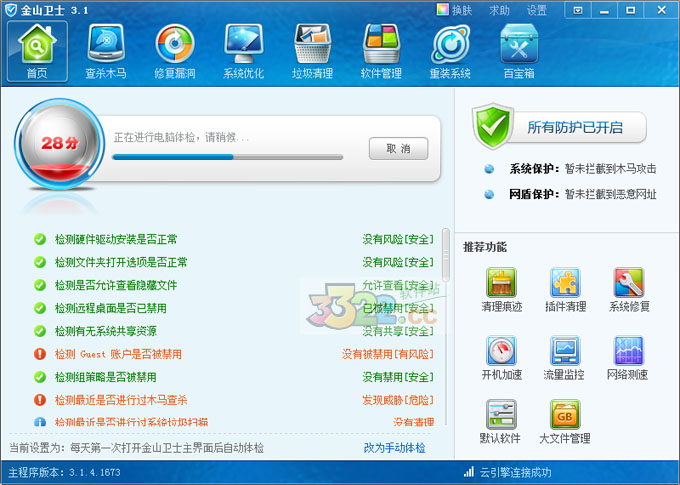This screenshot has width=680, height=485.
Task: Click warning icon beside 木马查杀 row
Action: [40, 400]
